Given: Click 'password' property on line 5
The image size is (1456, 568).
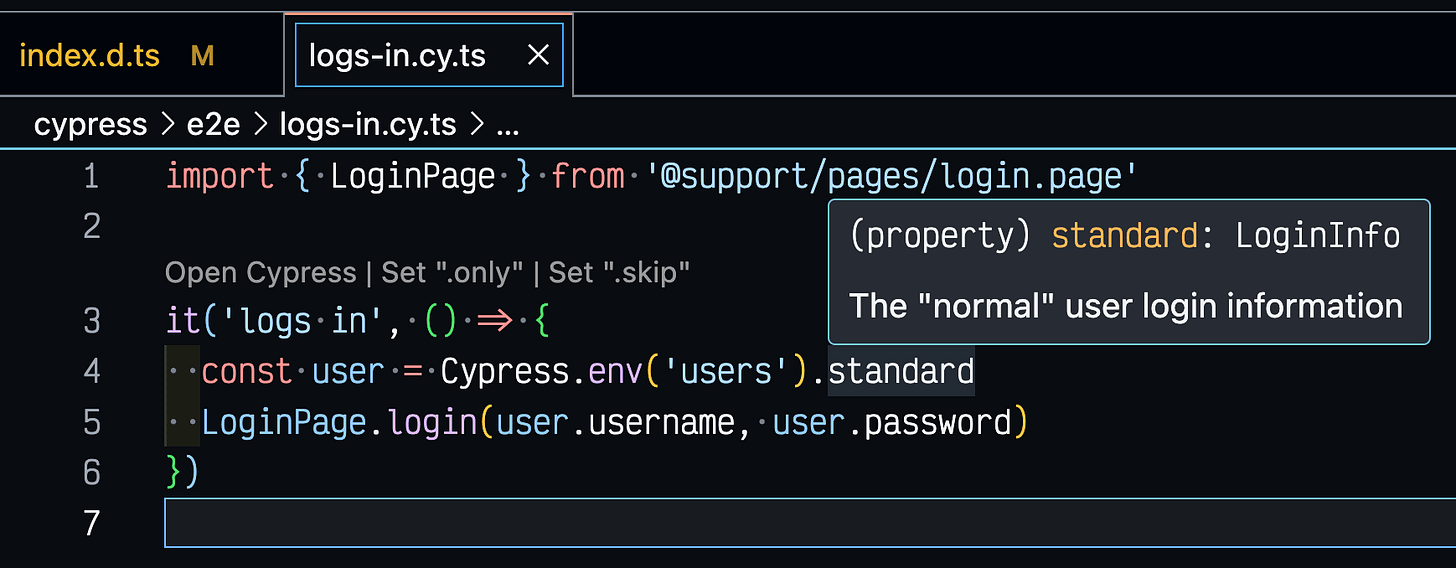Looking at the screenshot, I should [x=938, y=422].
